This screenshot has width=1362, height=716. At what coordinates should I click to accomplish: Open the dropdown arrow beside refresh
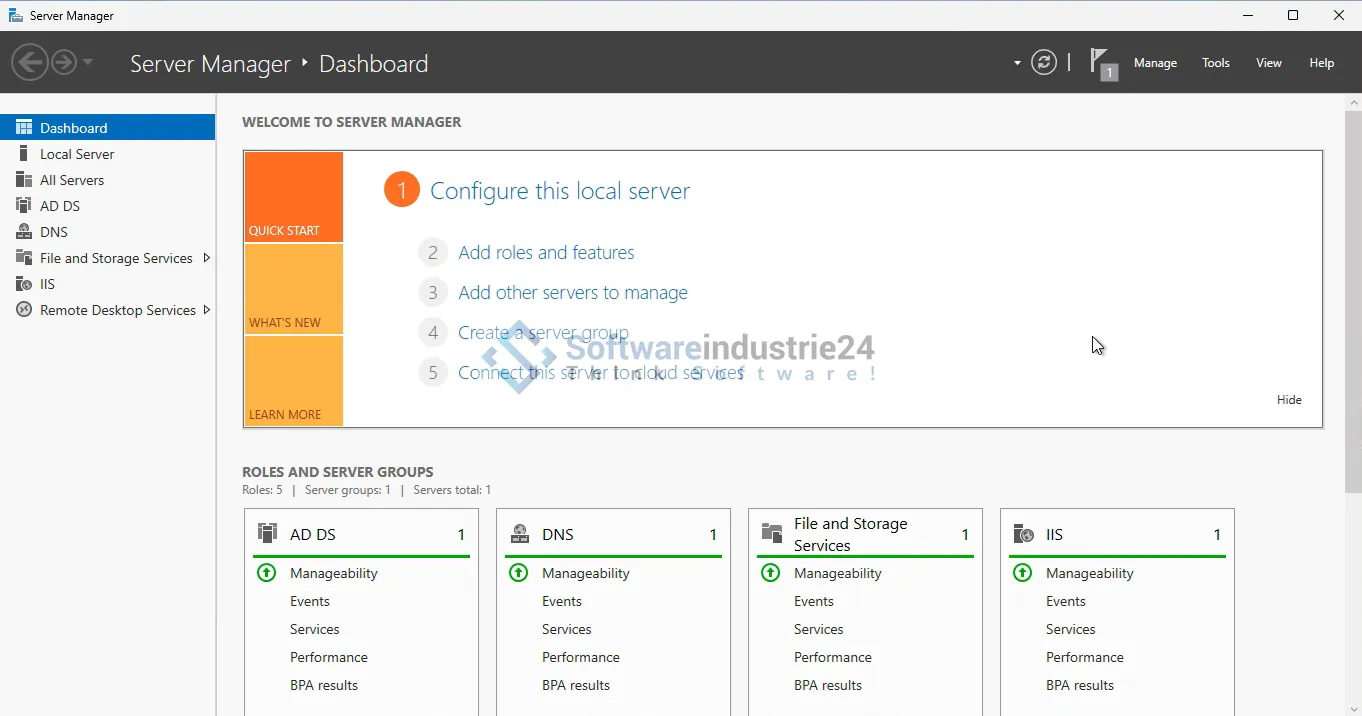click(x=1017, y=63)
